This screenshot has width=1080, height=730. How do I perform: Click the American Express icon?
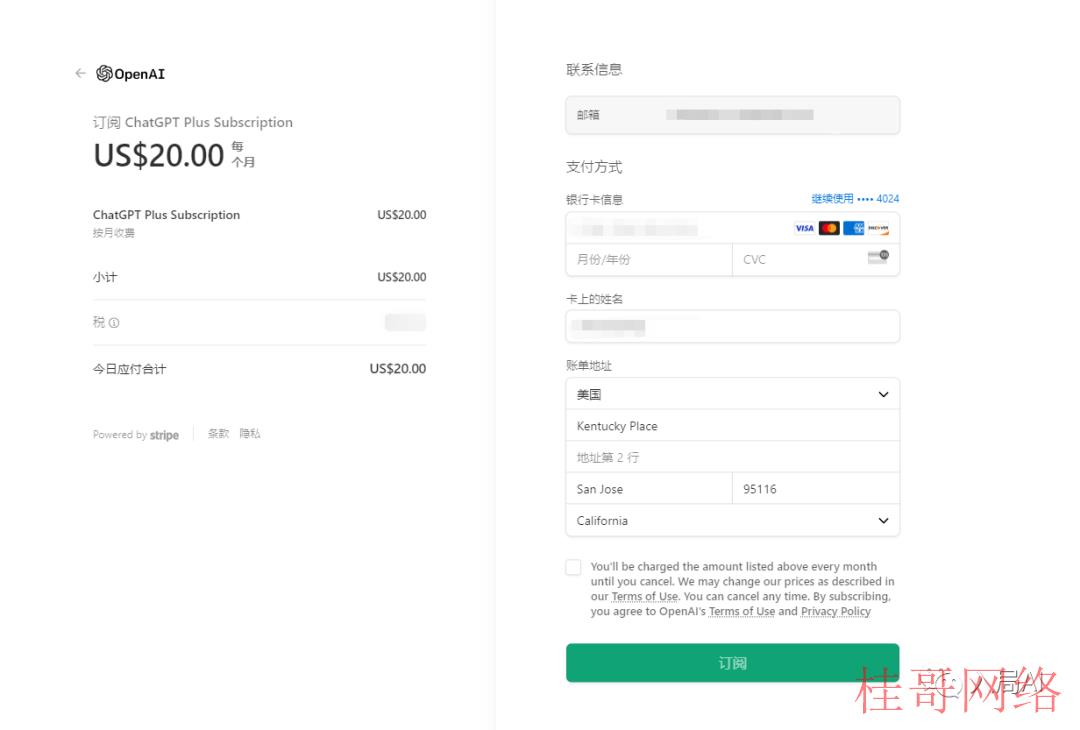(853, 228)
